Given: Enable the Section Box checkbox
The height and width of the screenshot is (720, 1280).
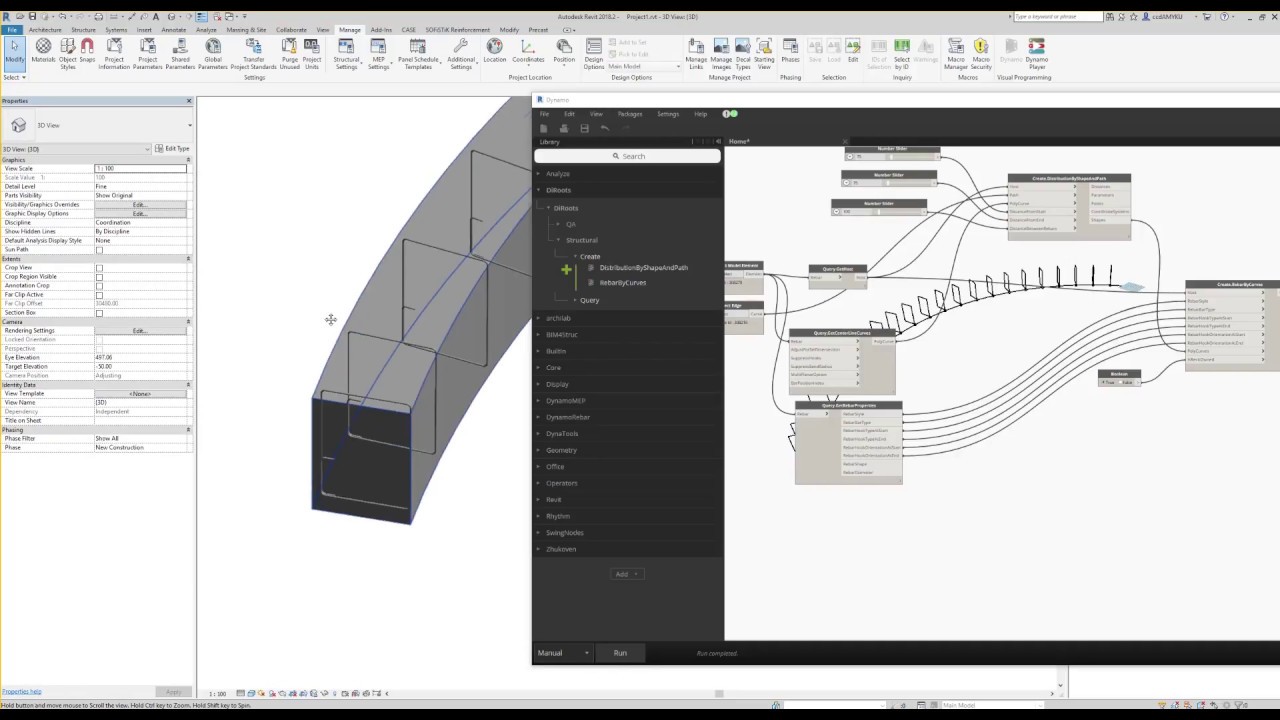Looking at the screenshot, I should point(99,313).
